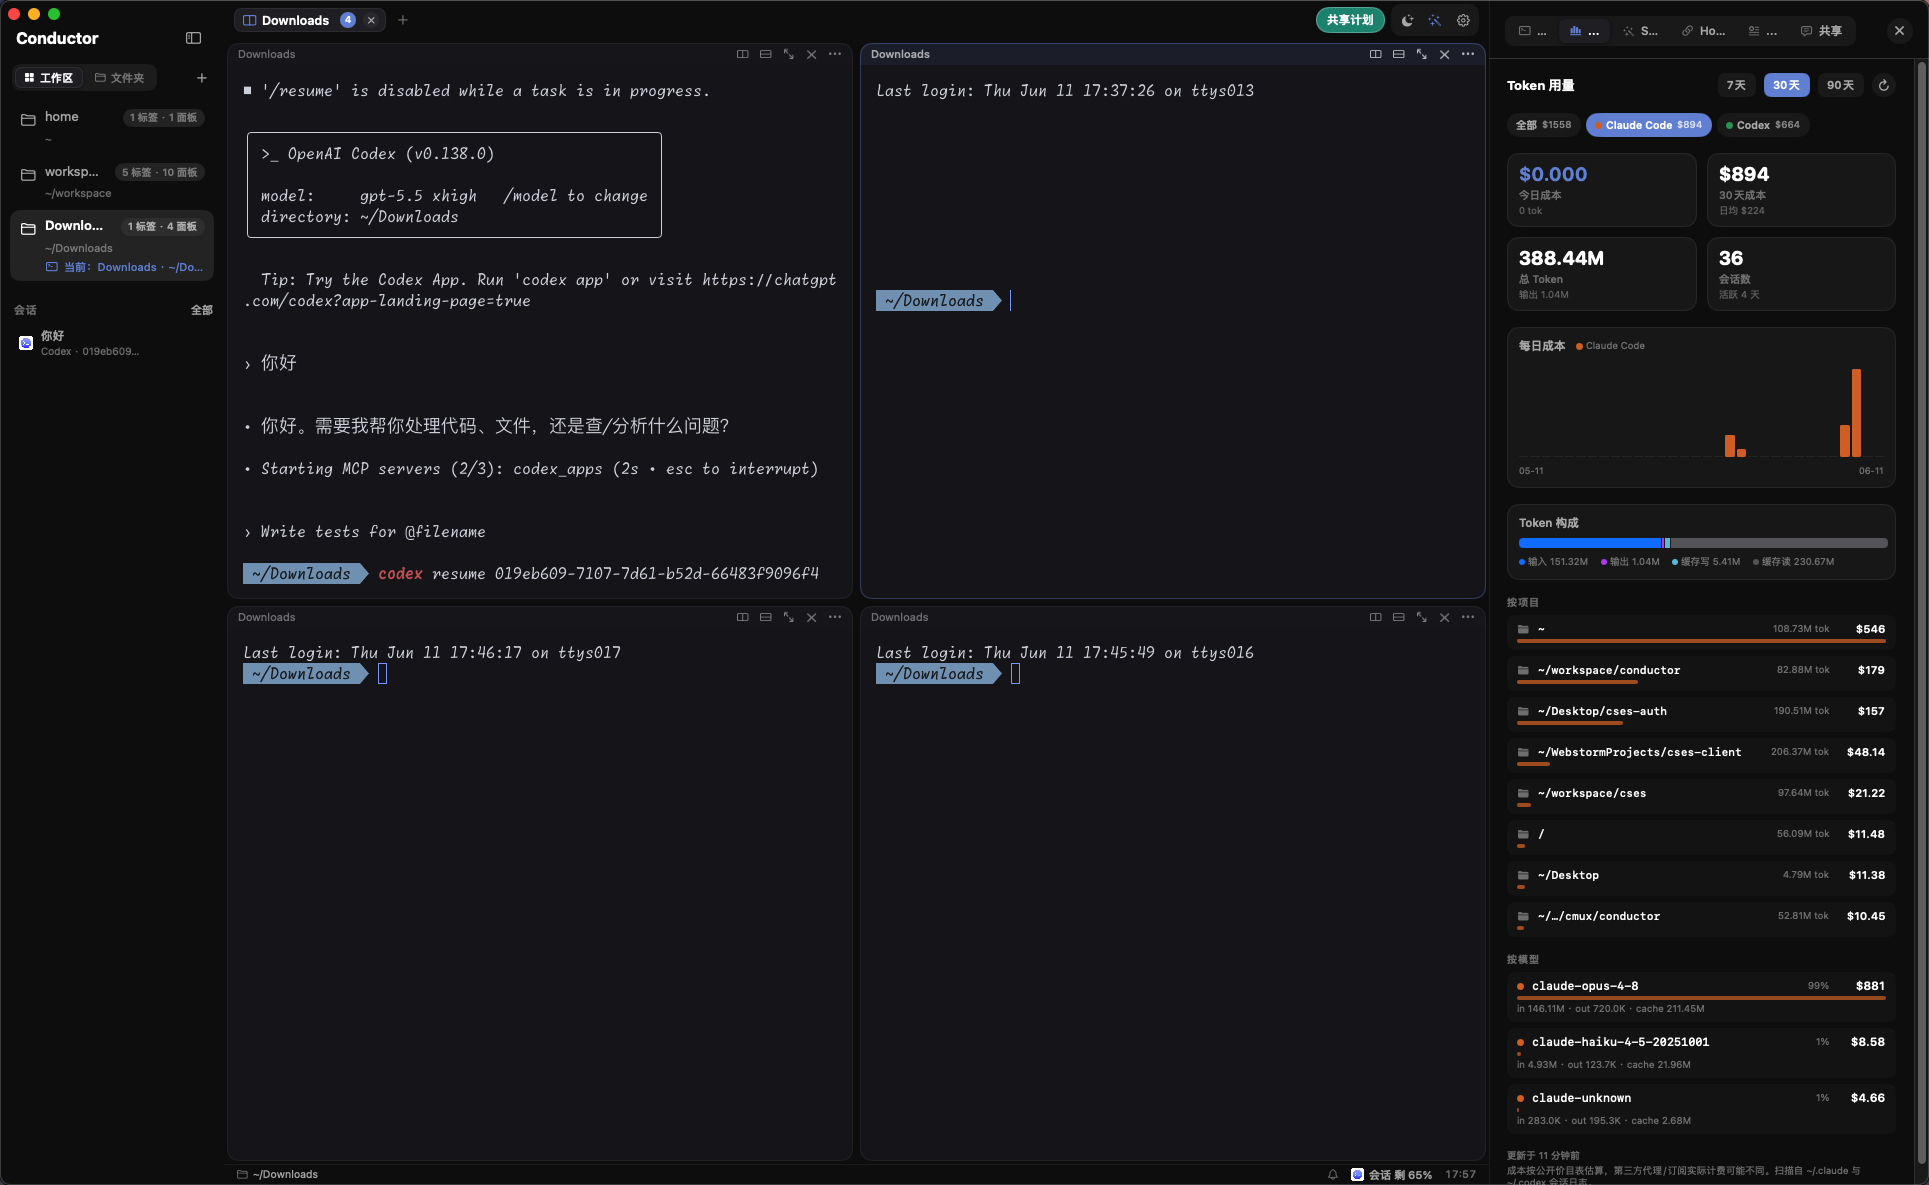Filter usage by 全部 $1558
1929x1185 pixels.
click(x=1543, y=125)
